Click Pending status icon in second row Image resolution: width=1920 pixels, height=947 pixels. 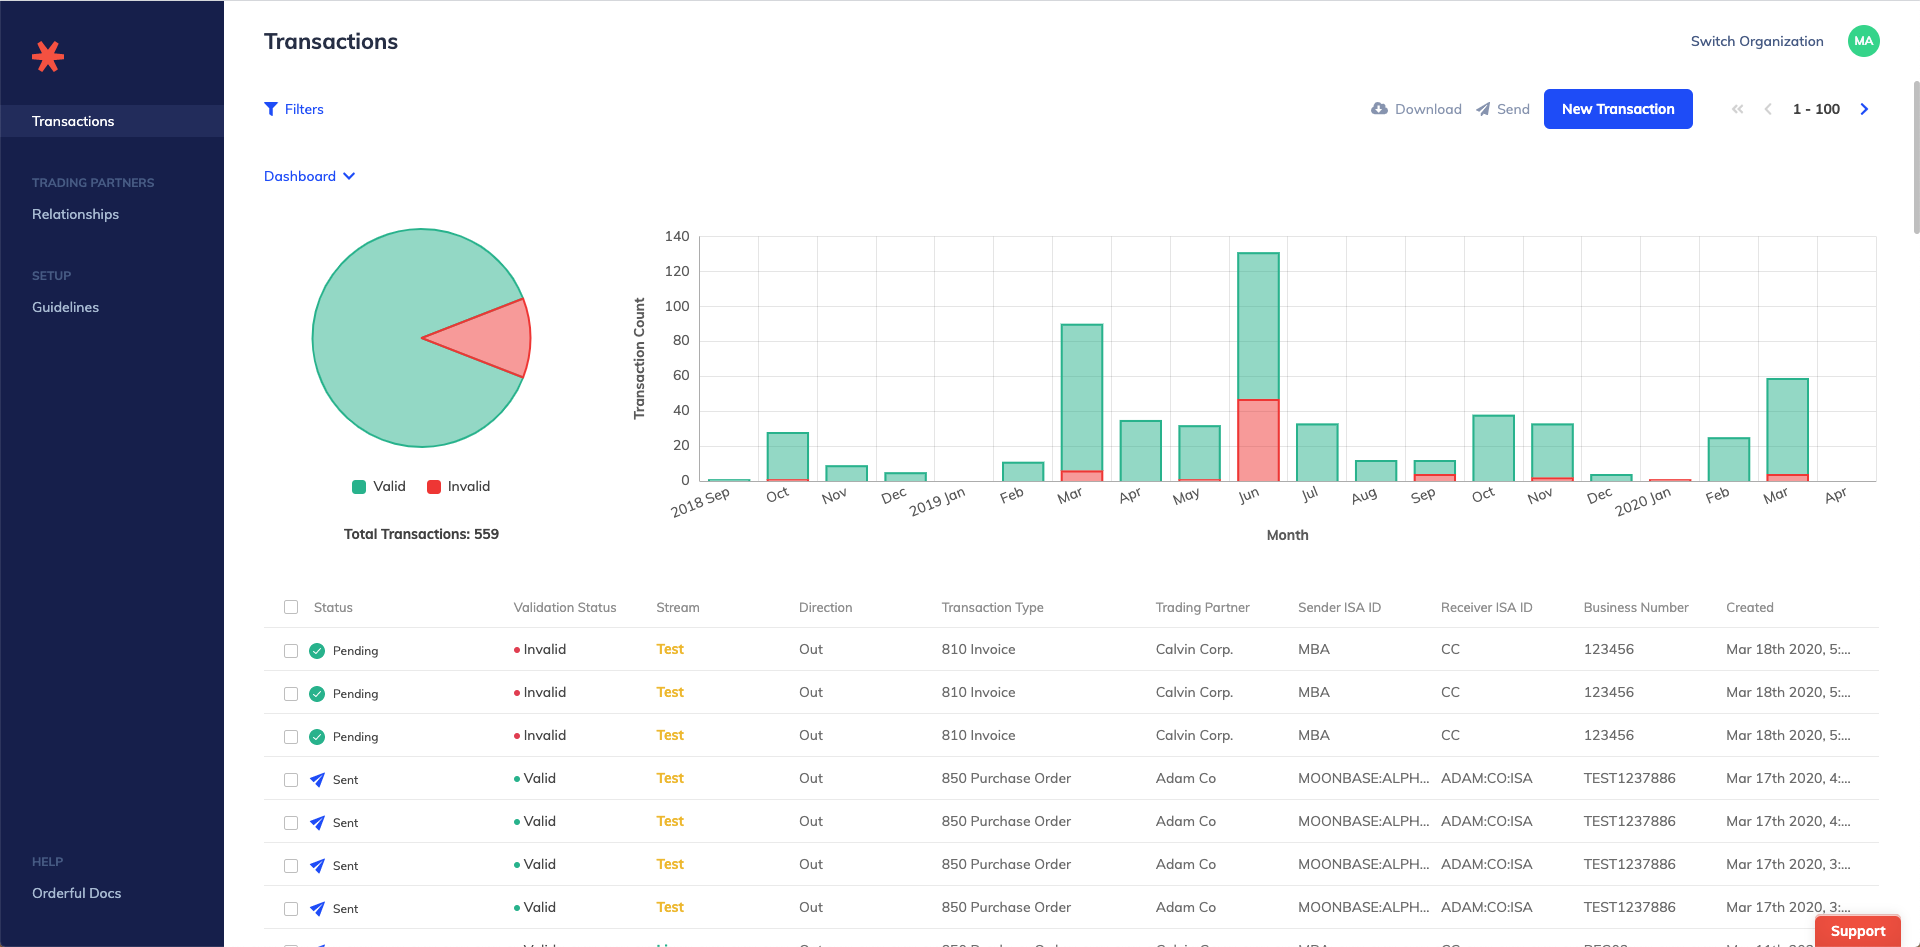(x=317, y=694)
